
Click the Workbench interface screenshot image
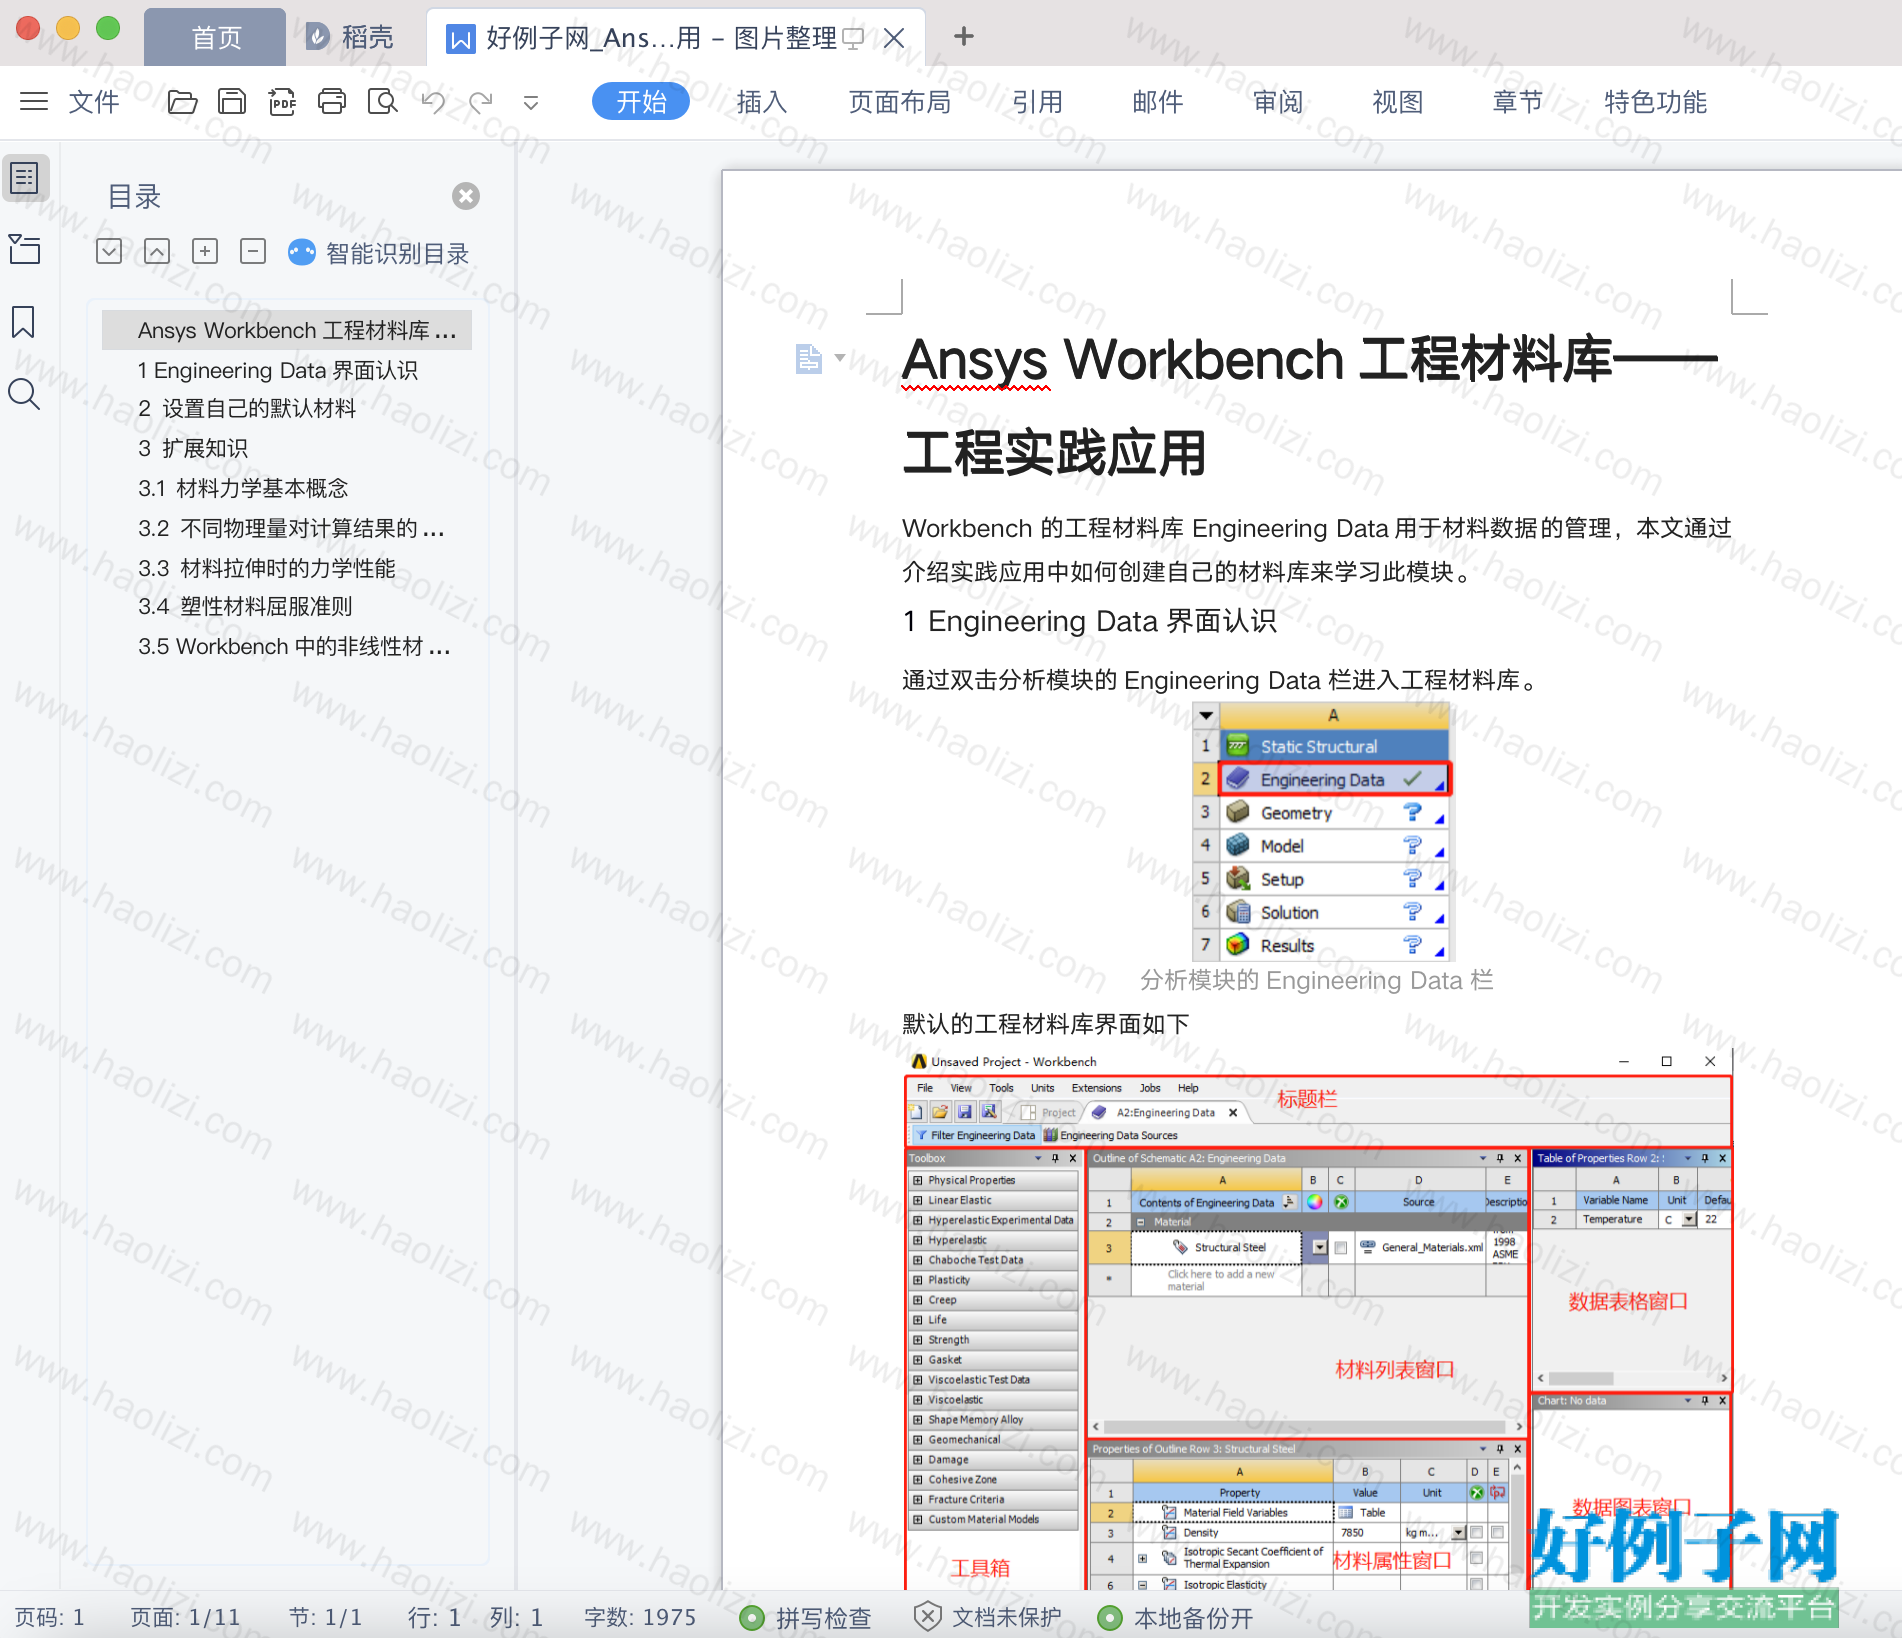[x=1318, y=1319]
